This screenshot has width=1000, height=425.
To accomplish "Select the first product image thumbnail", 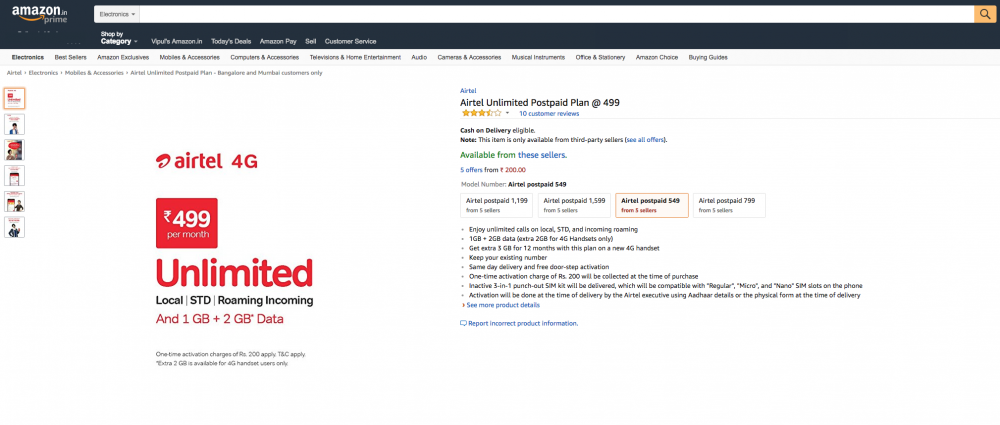I will click(x=15, y=98).
